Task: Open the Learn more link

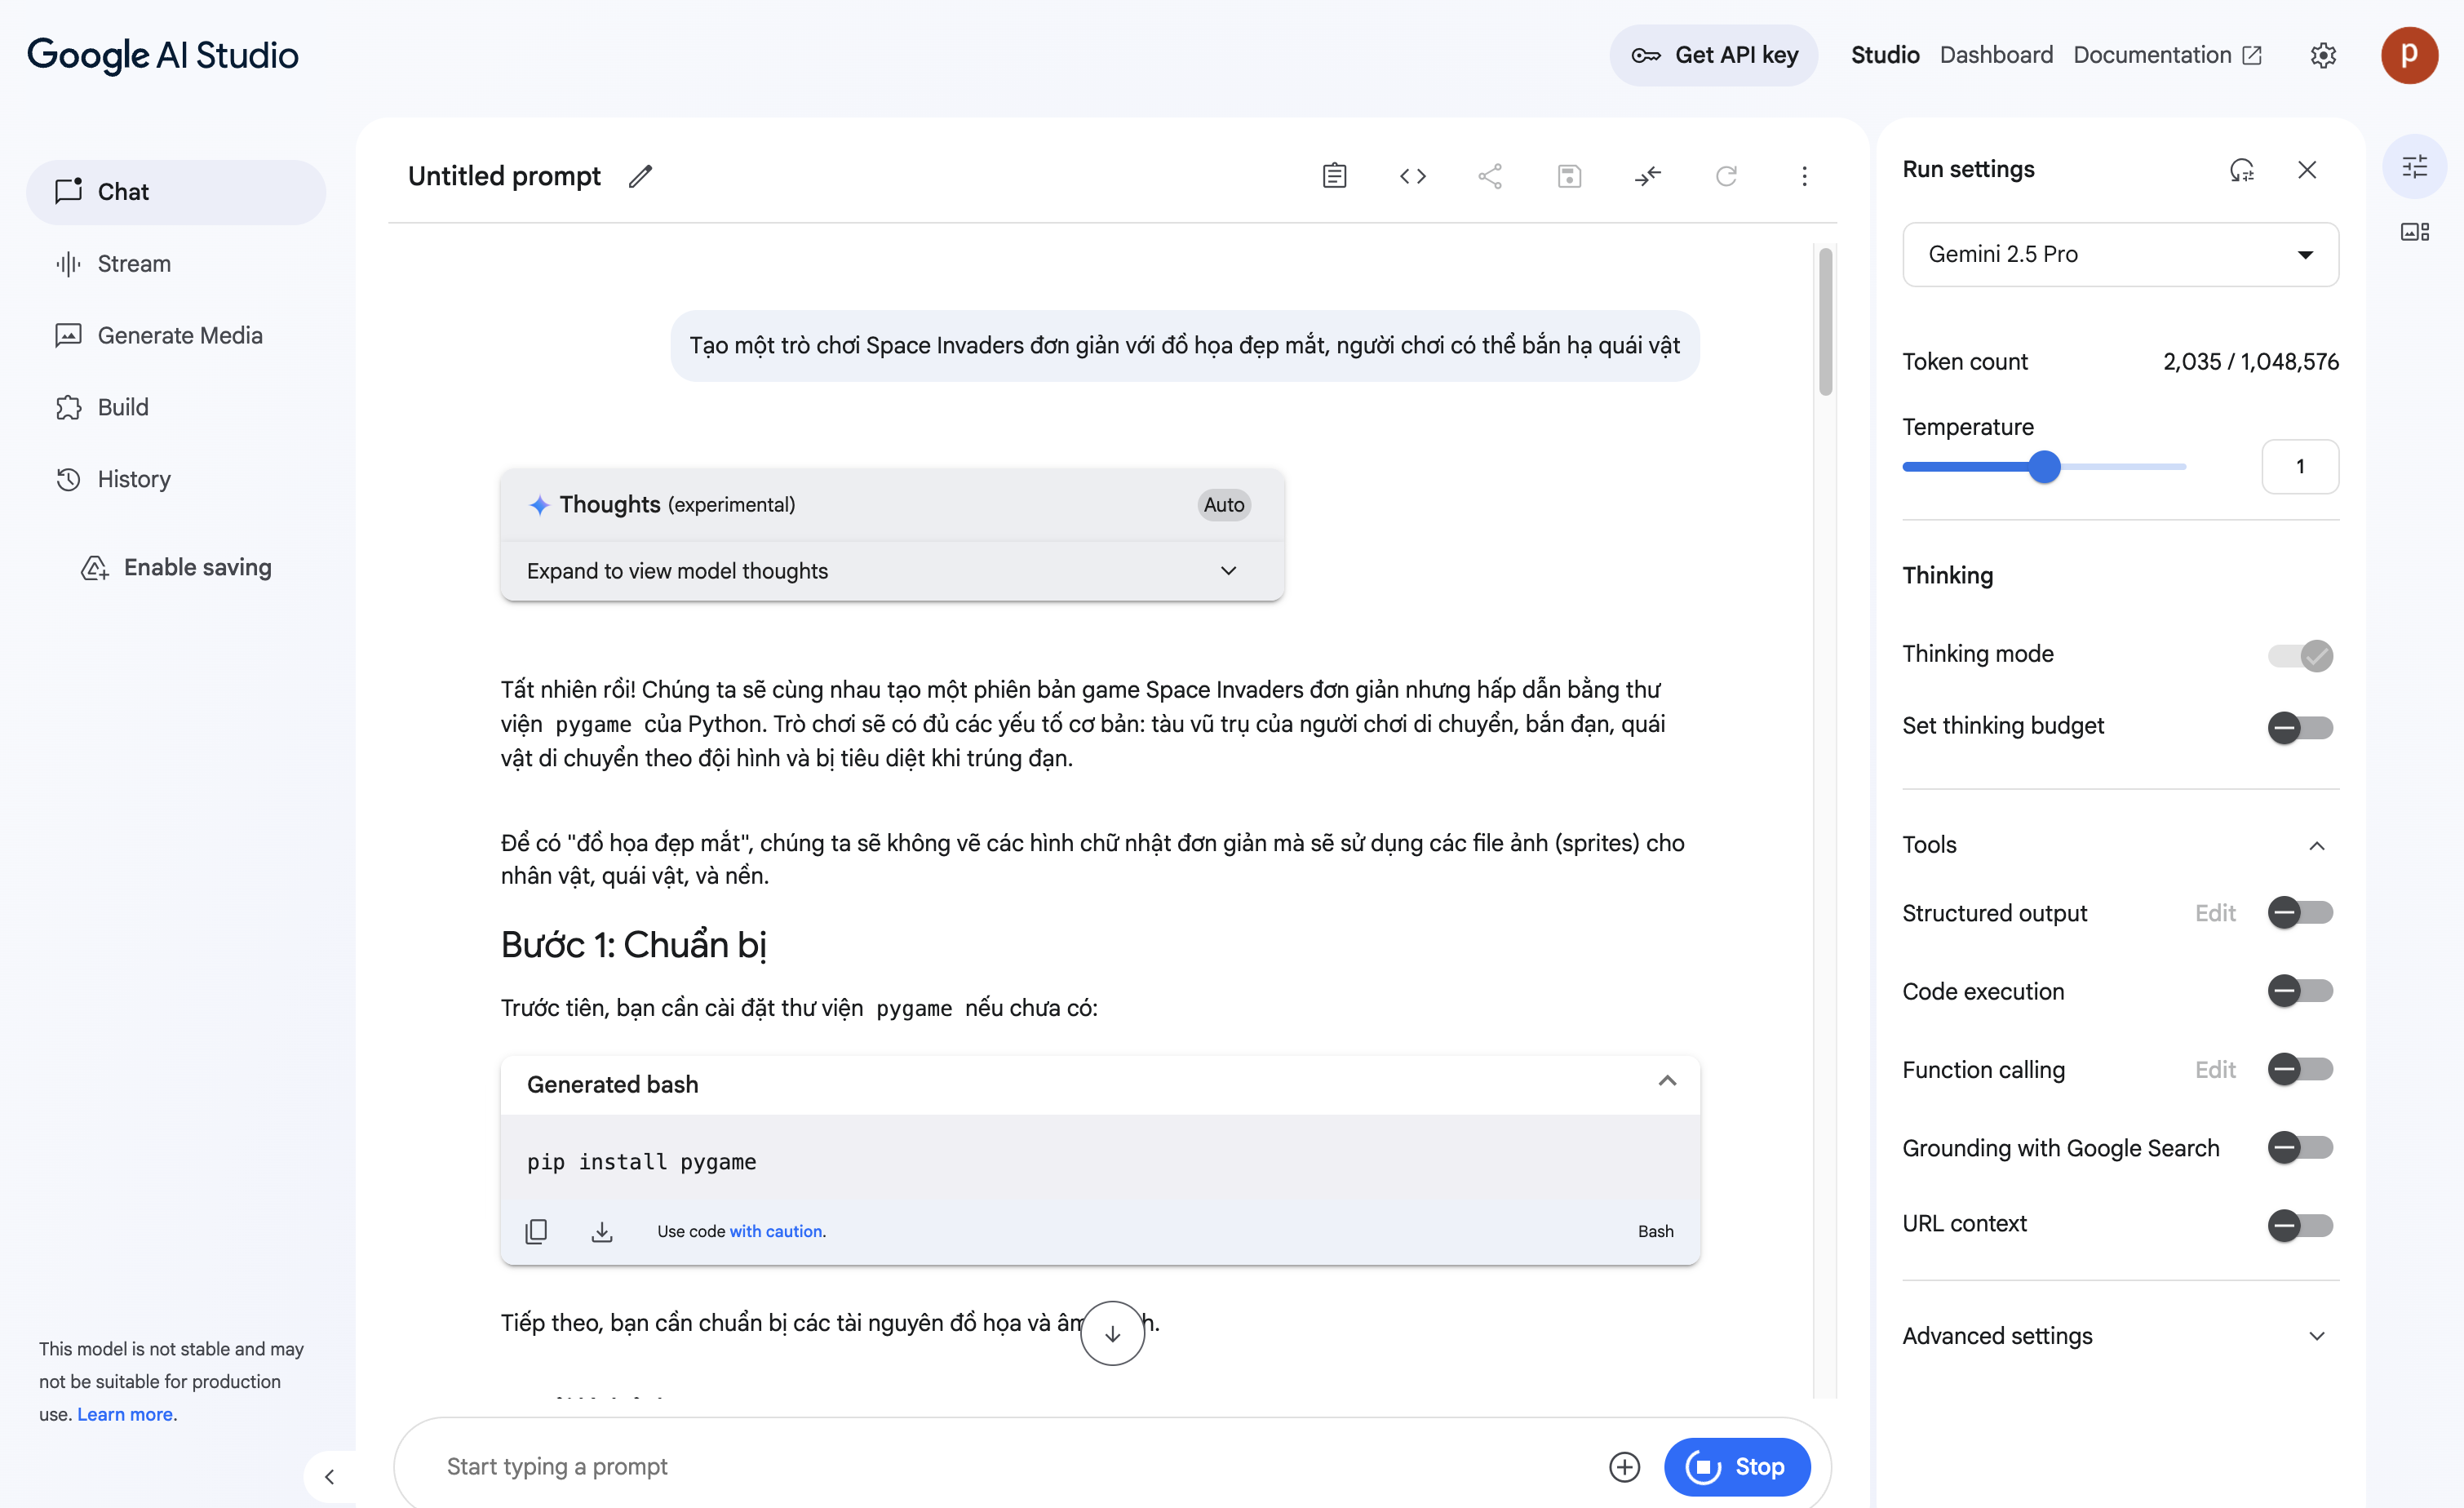Action: pyautogui.click(x=125, y=1414)
